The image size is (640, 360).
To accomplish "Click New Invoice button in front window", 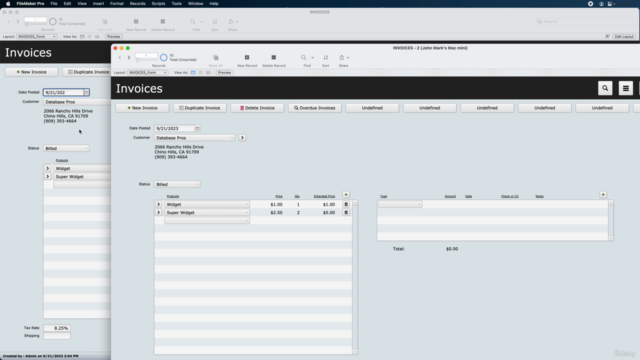I will click(142, 108).
